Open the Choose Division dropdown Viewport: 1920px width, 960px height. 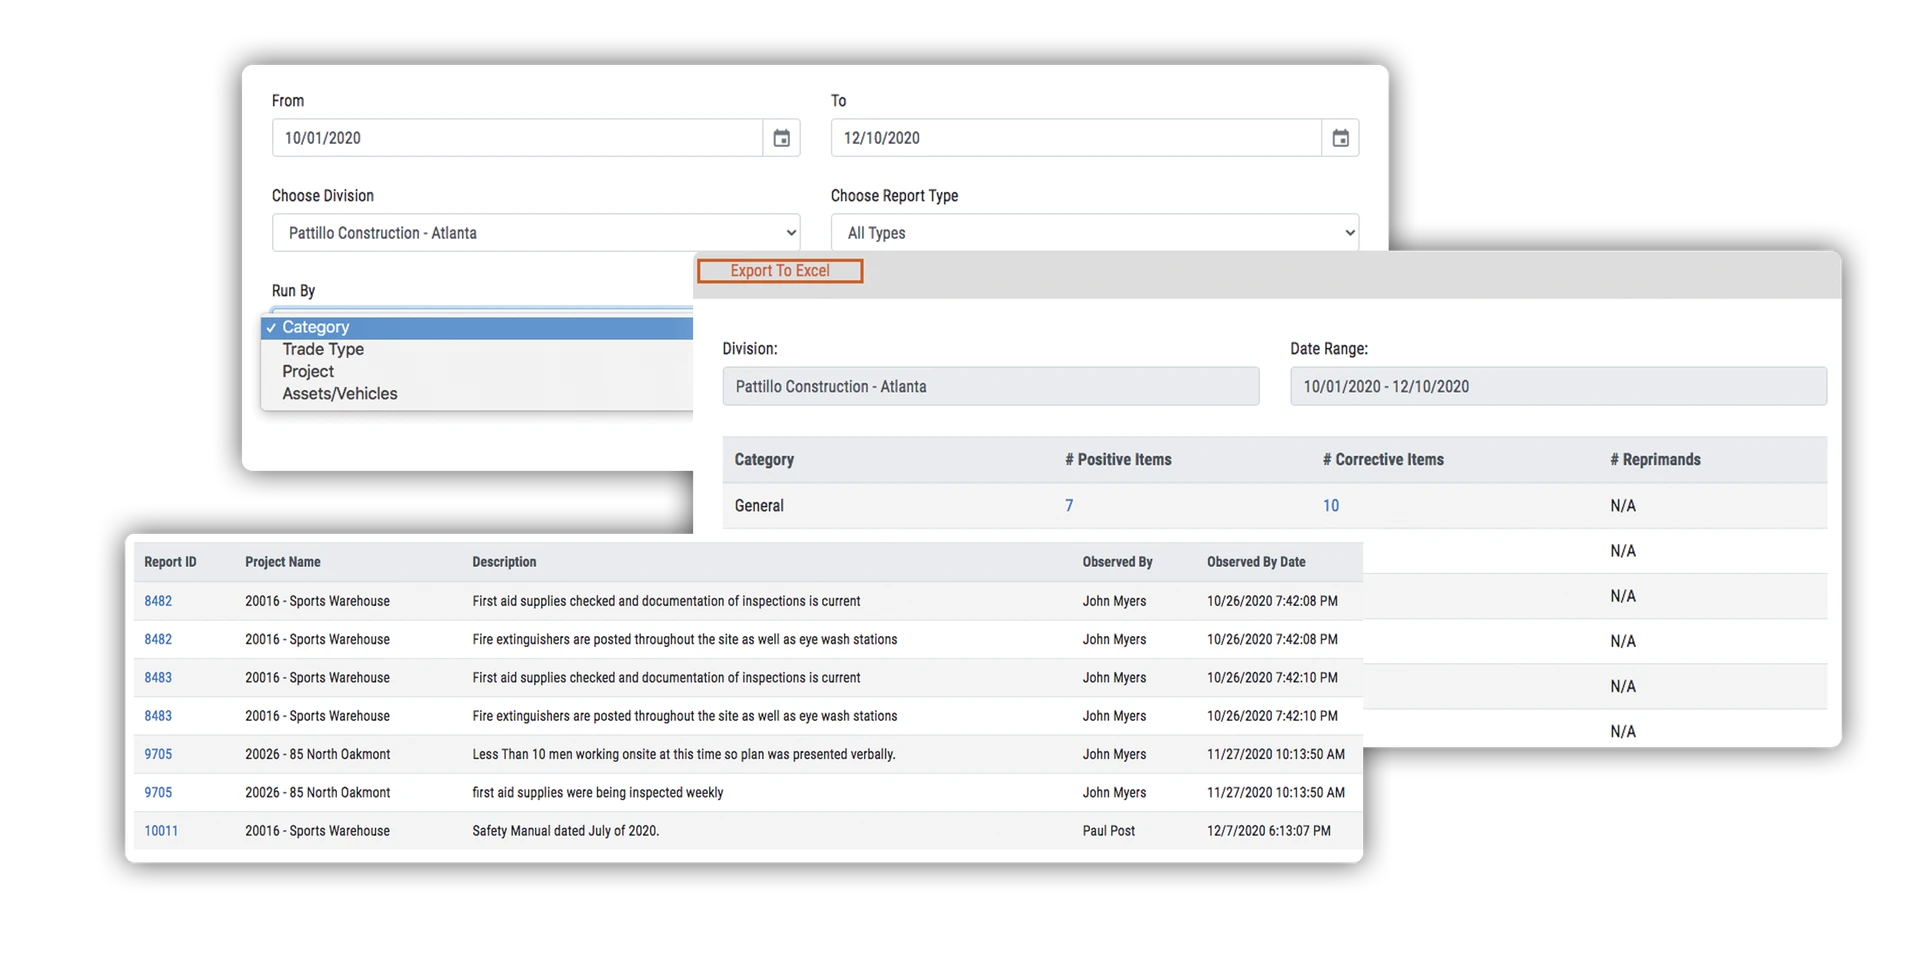click(x=536, y=233)
